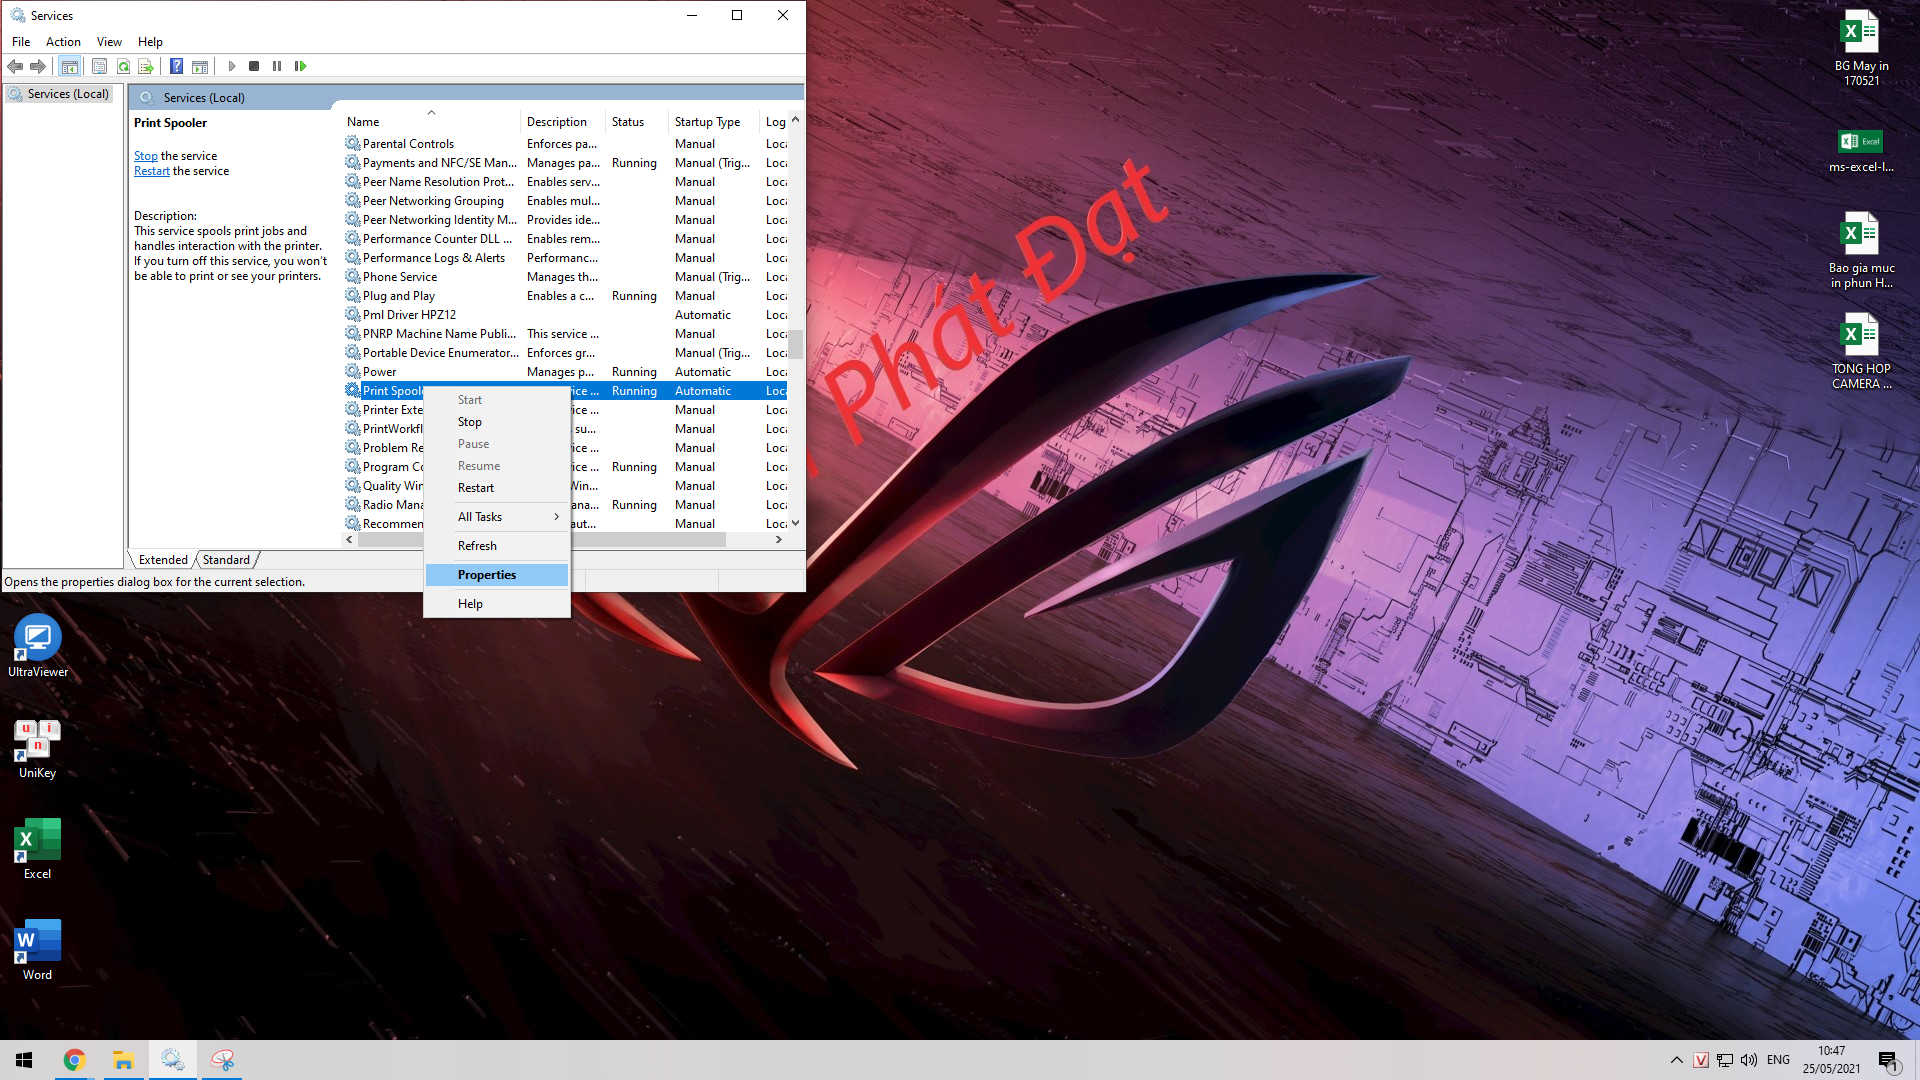Open the Action menu
This screenshot has width=1920, height=1080.
pyautogui.click(x=63, y=42)
